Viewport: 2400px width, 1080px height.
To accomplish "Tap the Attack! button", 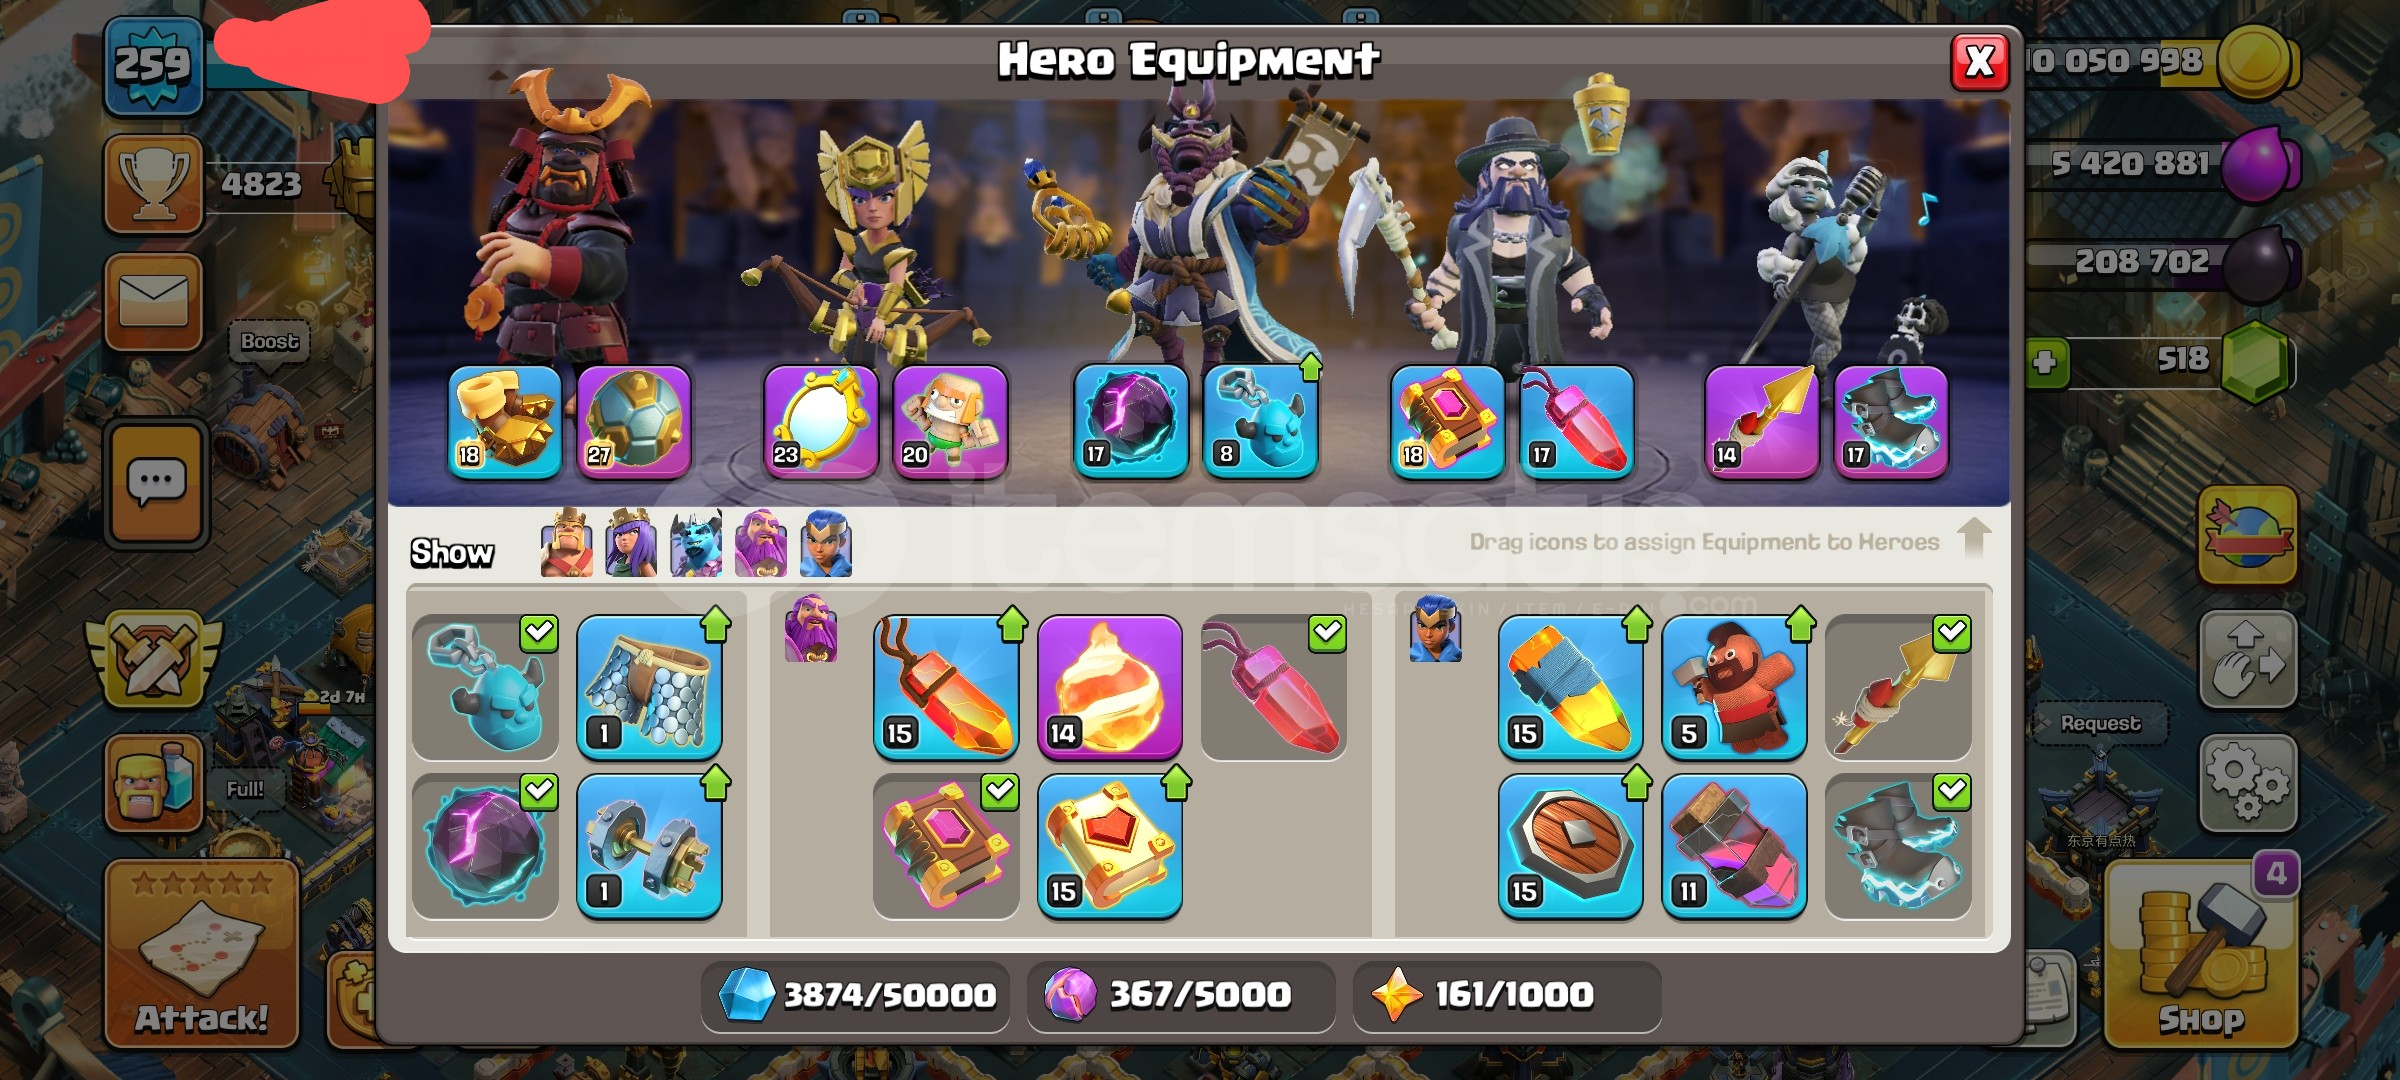I will pyautogui.click(x=202, y=954).
